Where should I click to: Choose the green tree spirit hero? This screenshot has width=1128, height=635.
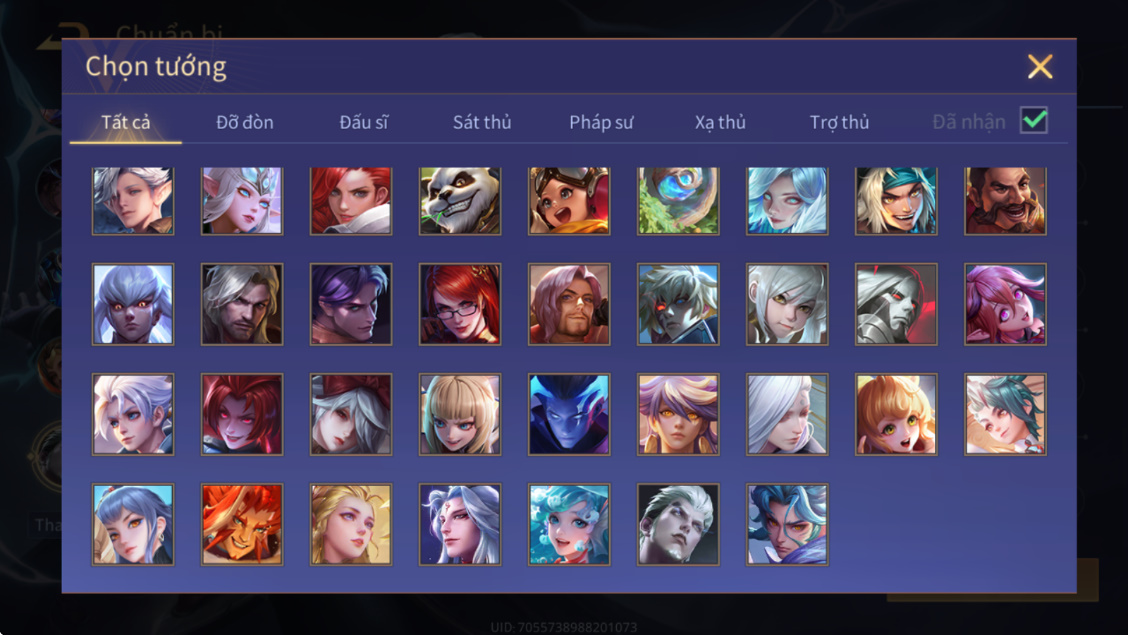[x=678, y=201]
